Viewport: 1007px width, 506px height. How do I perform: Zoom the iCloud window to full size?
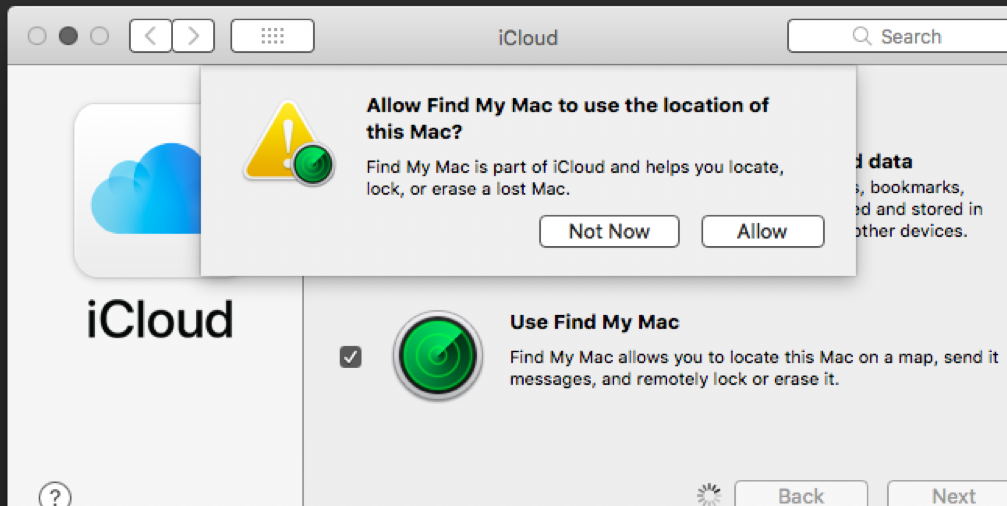pos(99,37)
